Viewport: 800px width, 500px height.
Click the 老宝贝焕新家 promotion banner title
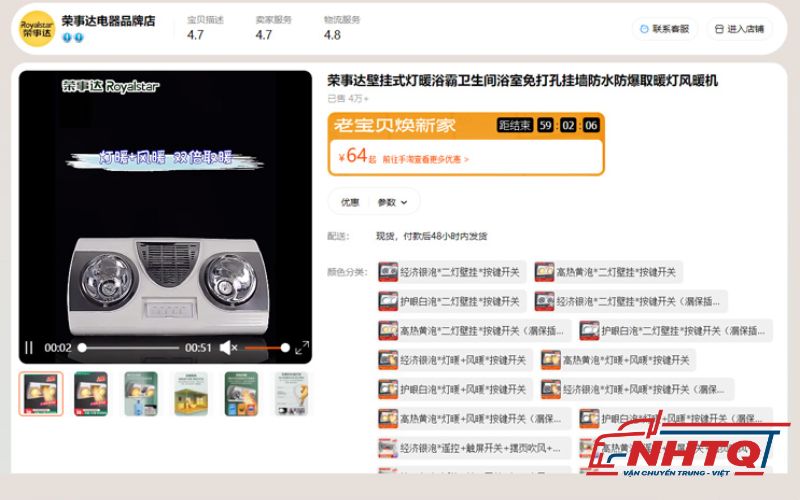pos(394,125)
